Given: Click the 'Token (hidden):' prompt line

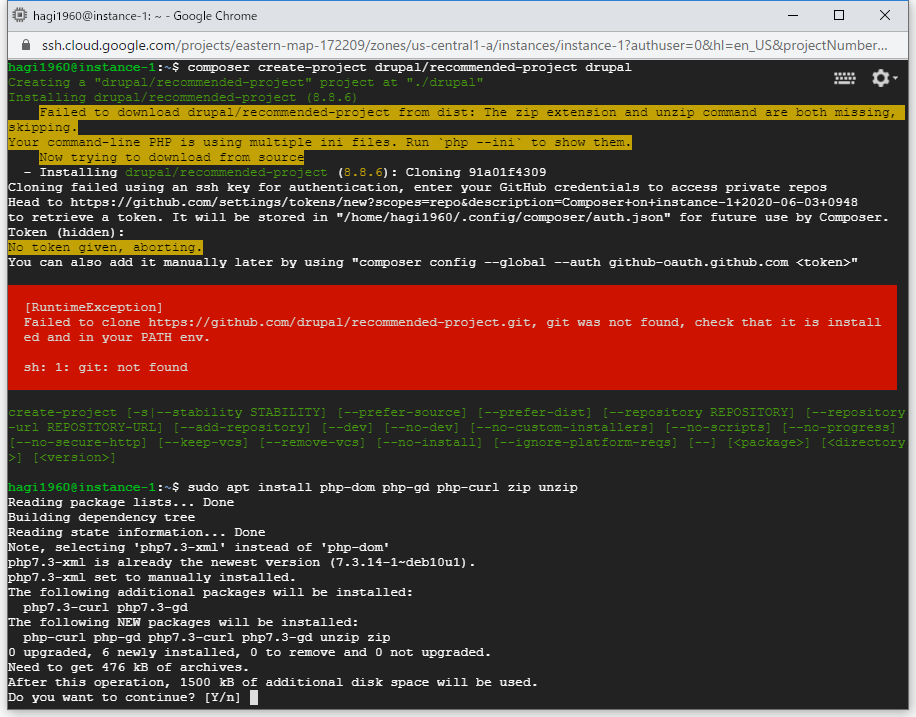Looking at the screenshot, I should click(66, 233).
